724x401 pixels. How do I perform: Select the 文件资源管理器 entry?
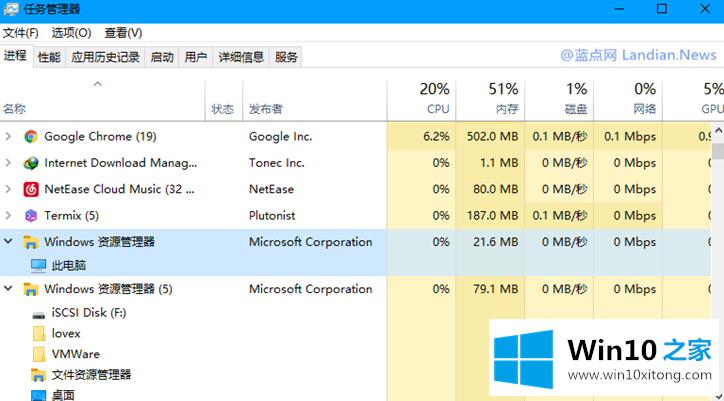(x=91, y=375)
